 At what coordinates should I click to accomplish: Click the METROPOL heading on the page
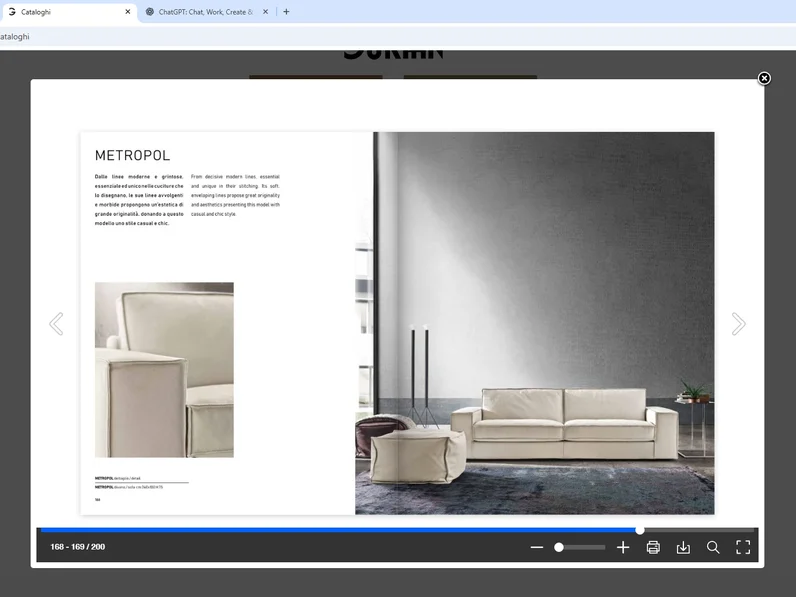pos(132,155)
